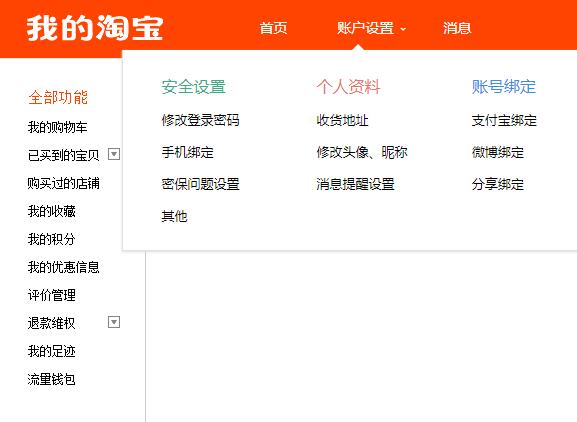
Task: Click the 我的淘宝 logo
Action: (x=95, y=28)
